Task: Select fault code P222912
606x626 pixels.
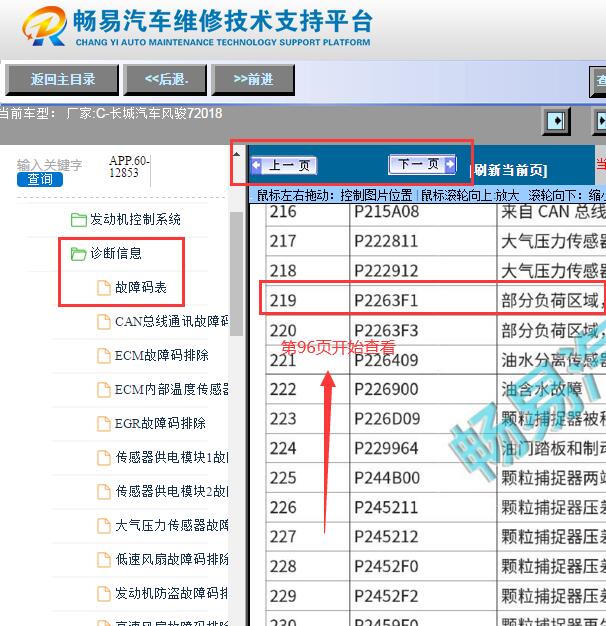Action: pyautogui.click(x=386, y=271)
